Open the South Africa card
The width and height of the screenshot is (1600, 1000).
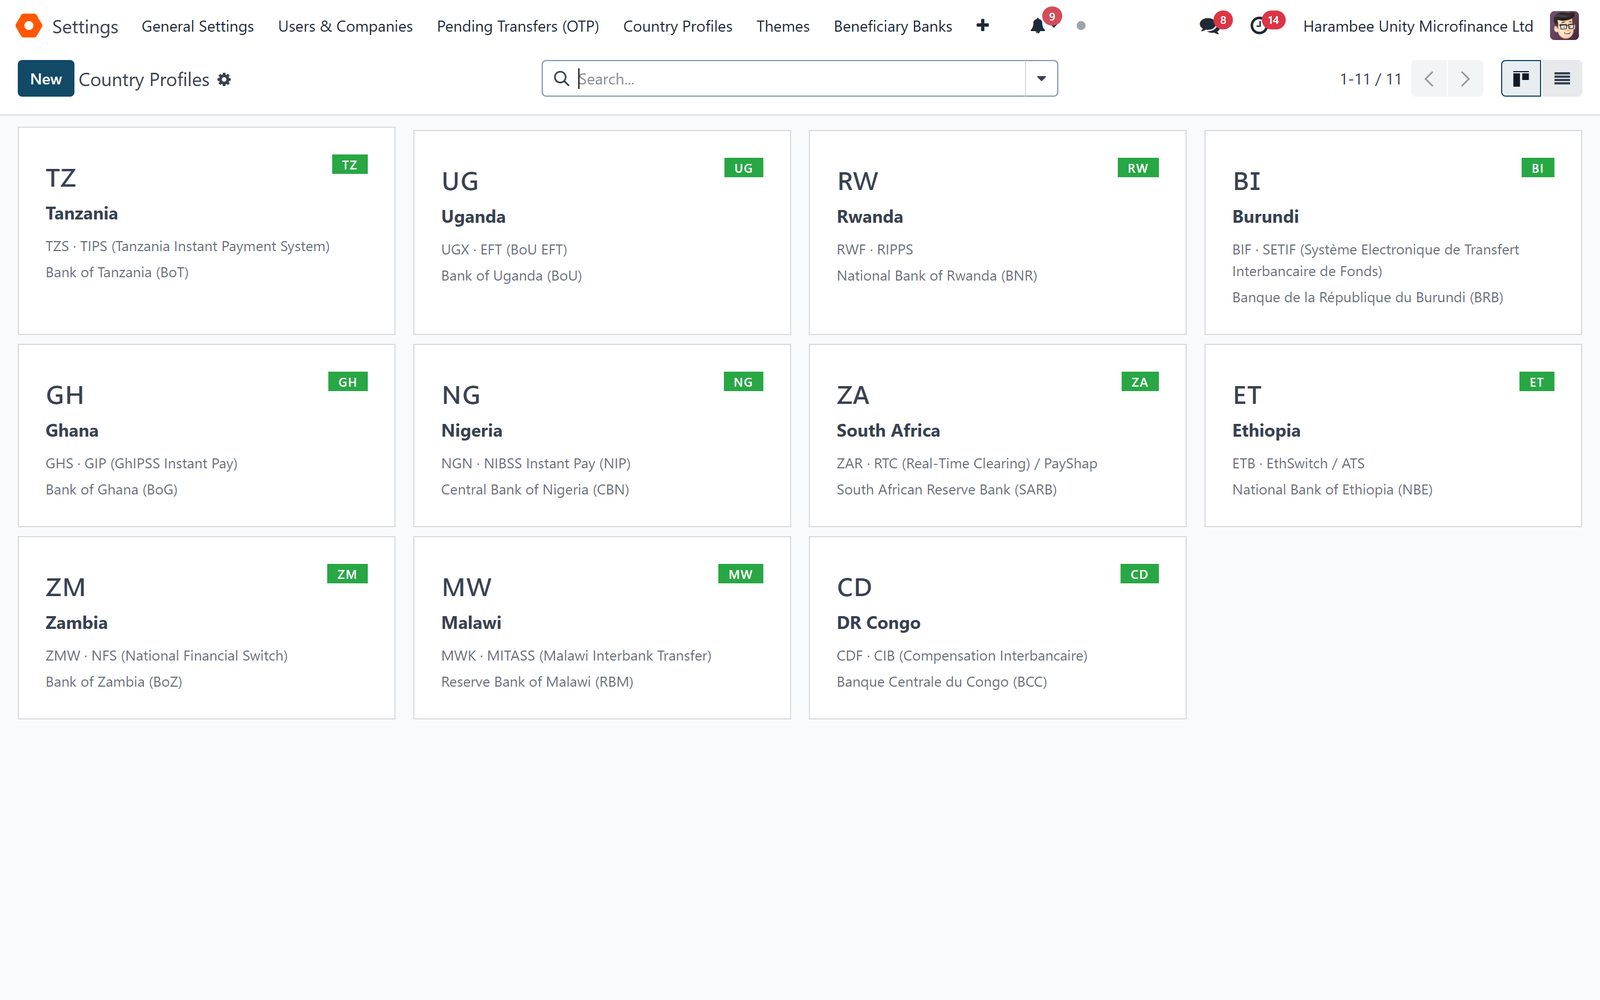coord(997,436)
